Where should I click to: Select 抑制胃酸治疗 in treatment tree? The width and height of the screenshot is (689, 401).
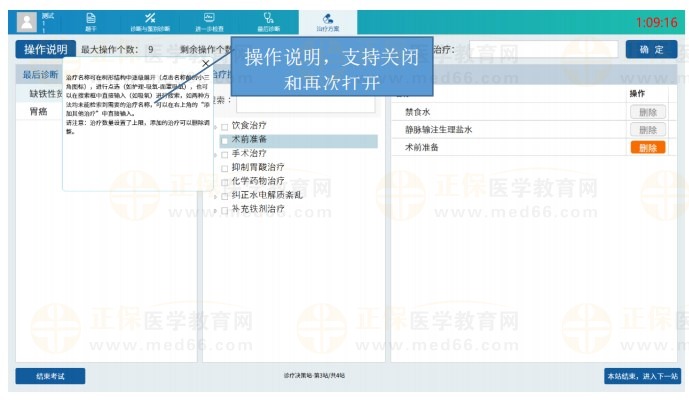(x=258, y=168)
